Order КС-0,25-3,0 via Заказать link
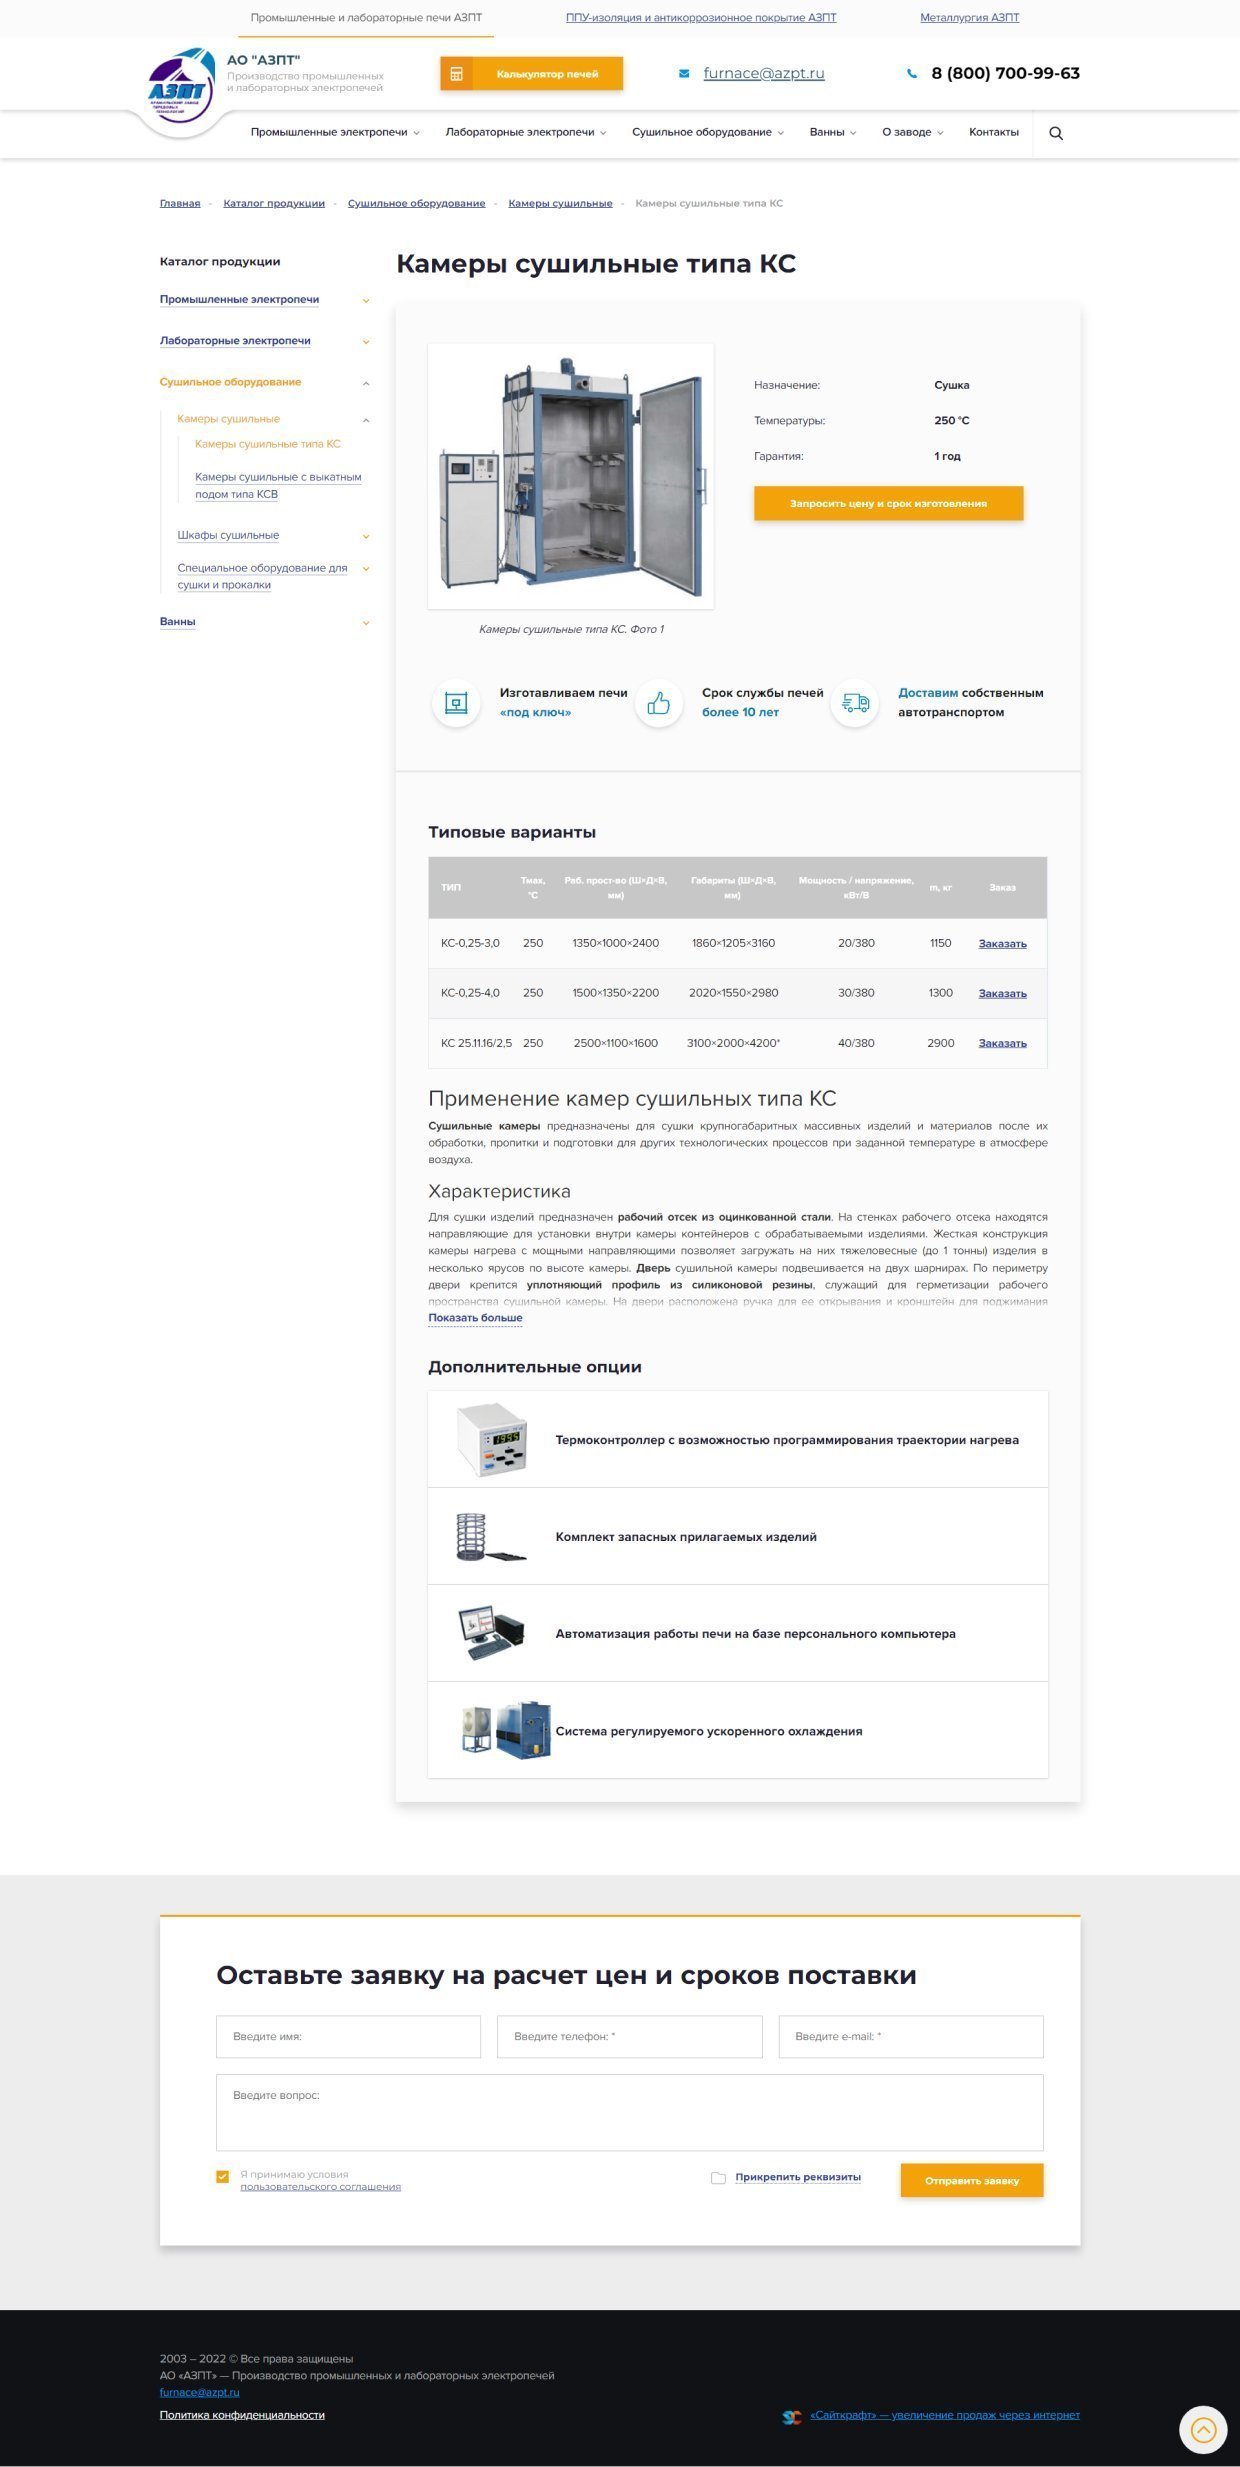The image size is (1240, 2467). pos(1002,944)
